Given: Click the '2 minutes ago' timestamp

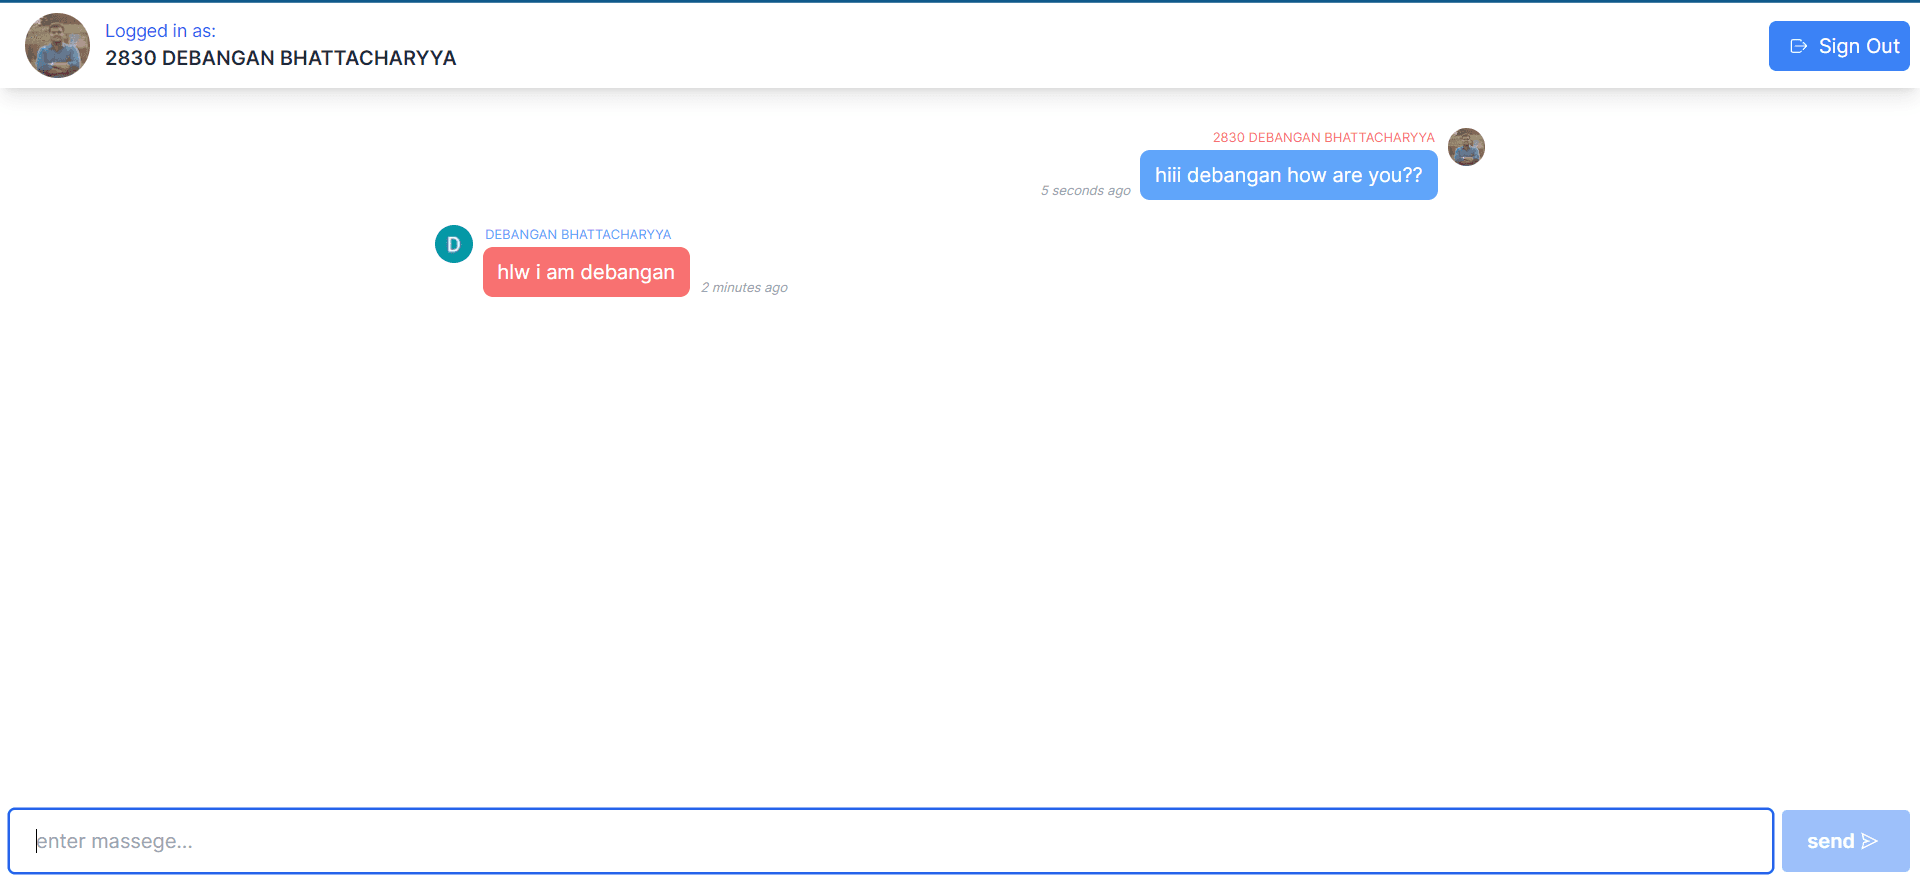Looking at the screenshot, I should tap(744, 287).
